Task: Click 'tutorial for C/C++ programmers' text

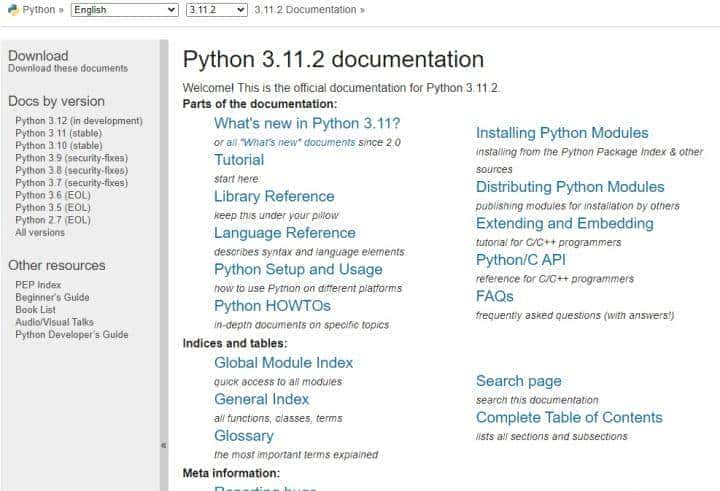Action: [549, 243]
